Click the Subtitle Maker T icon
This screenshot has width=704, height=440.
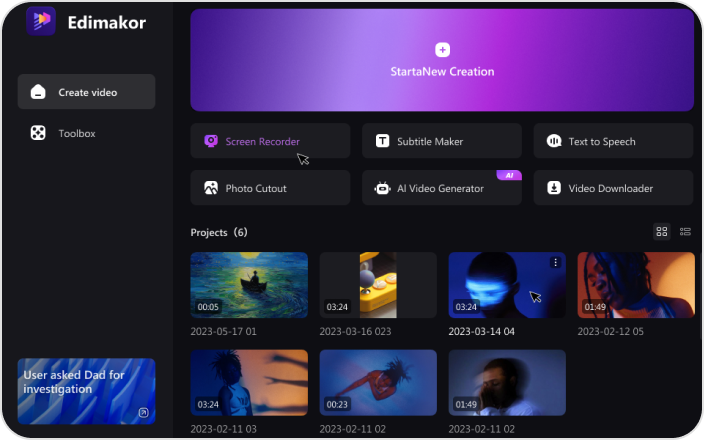(382, 141)
